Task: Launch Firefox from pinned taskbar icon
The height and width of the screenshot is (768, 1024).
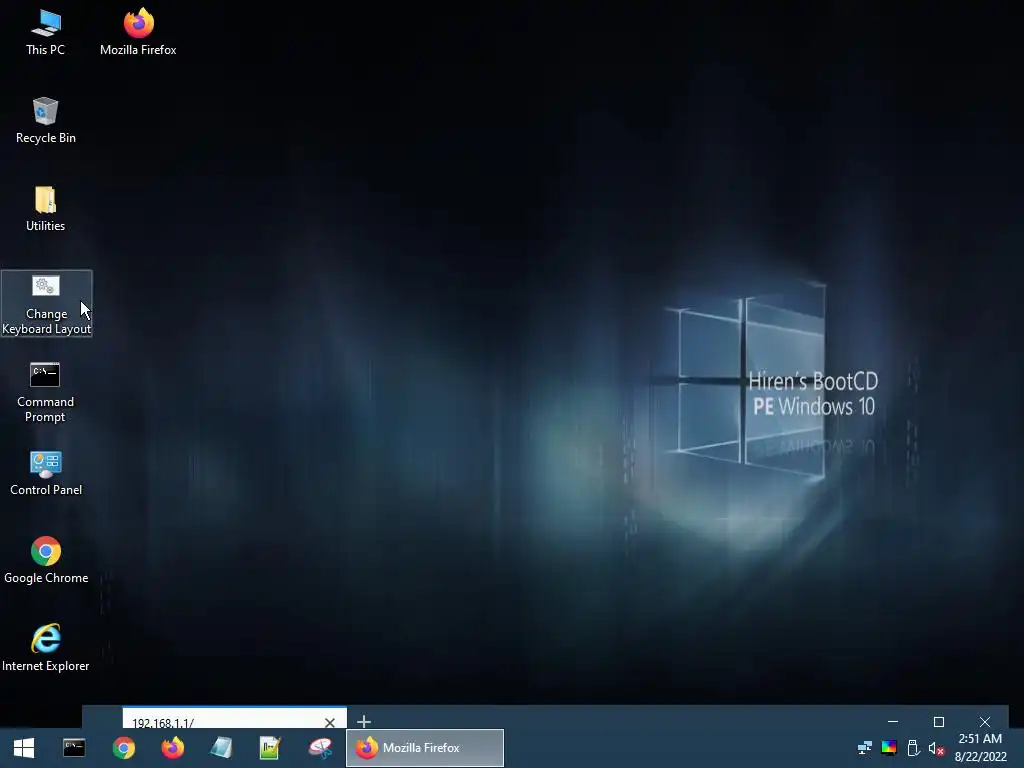Action: pos(172,748)
